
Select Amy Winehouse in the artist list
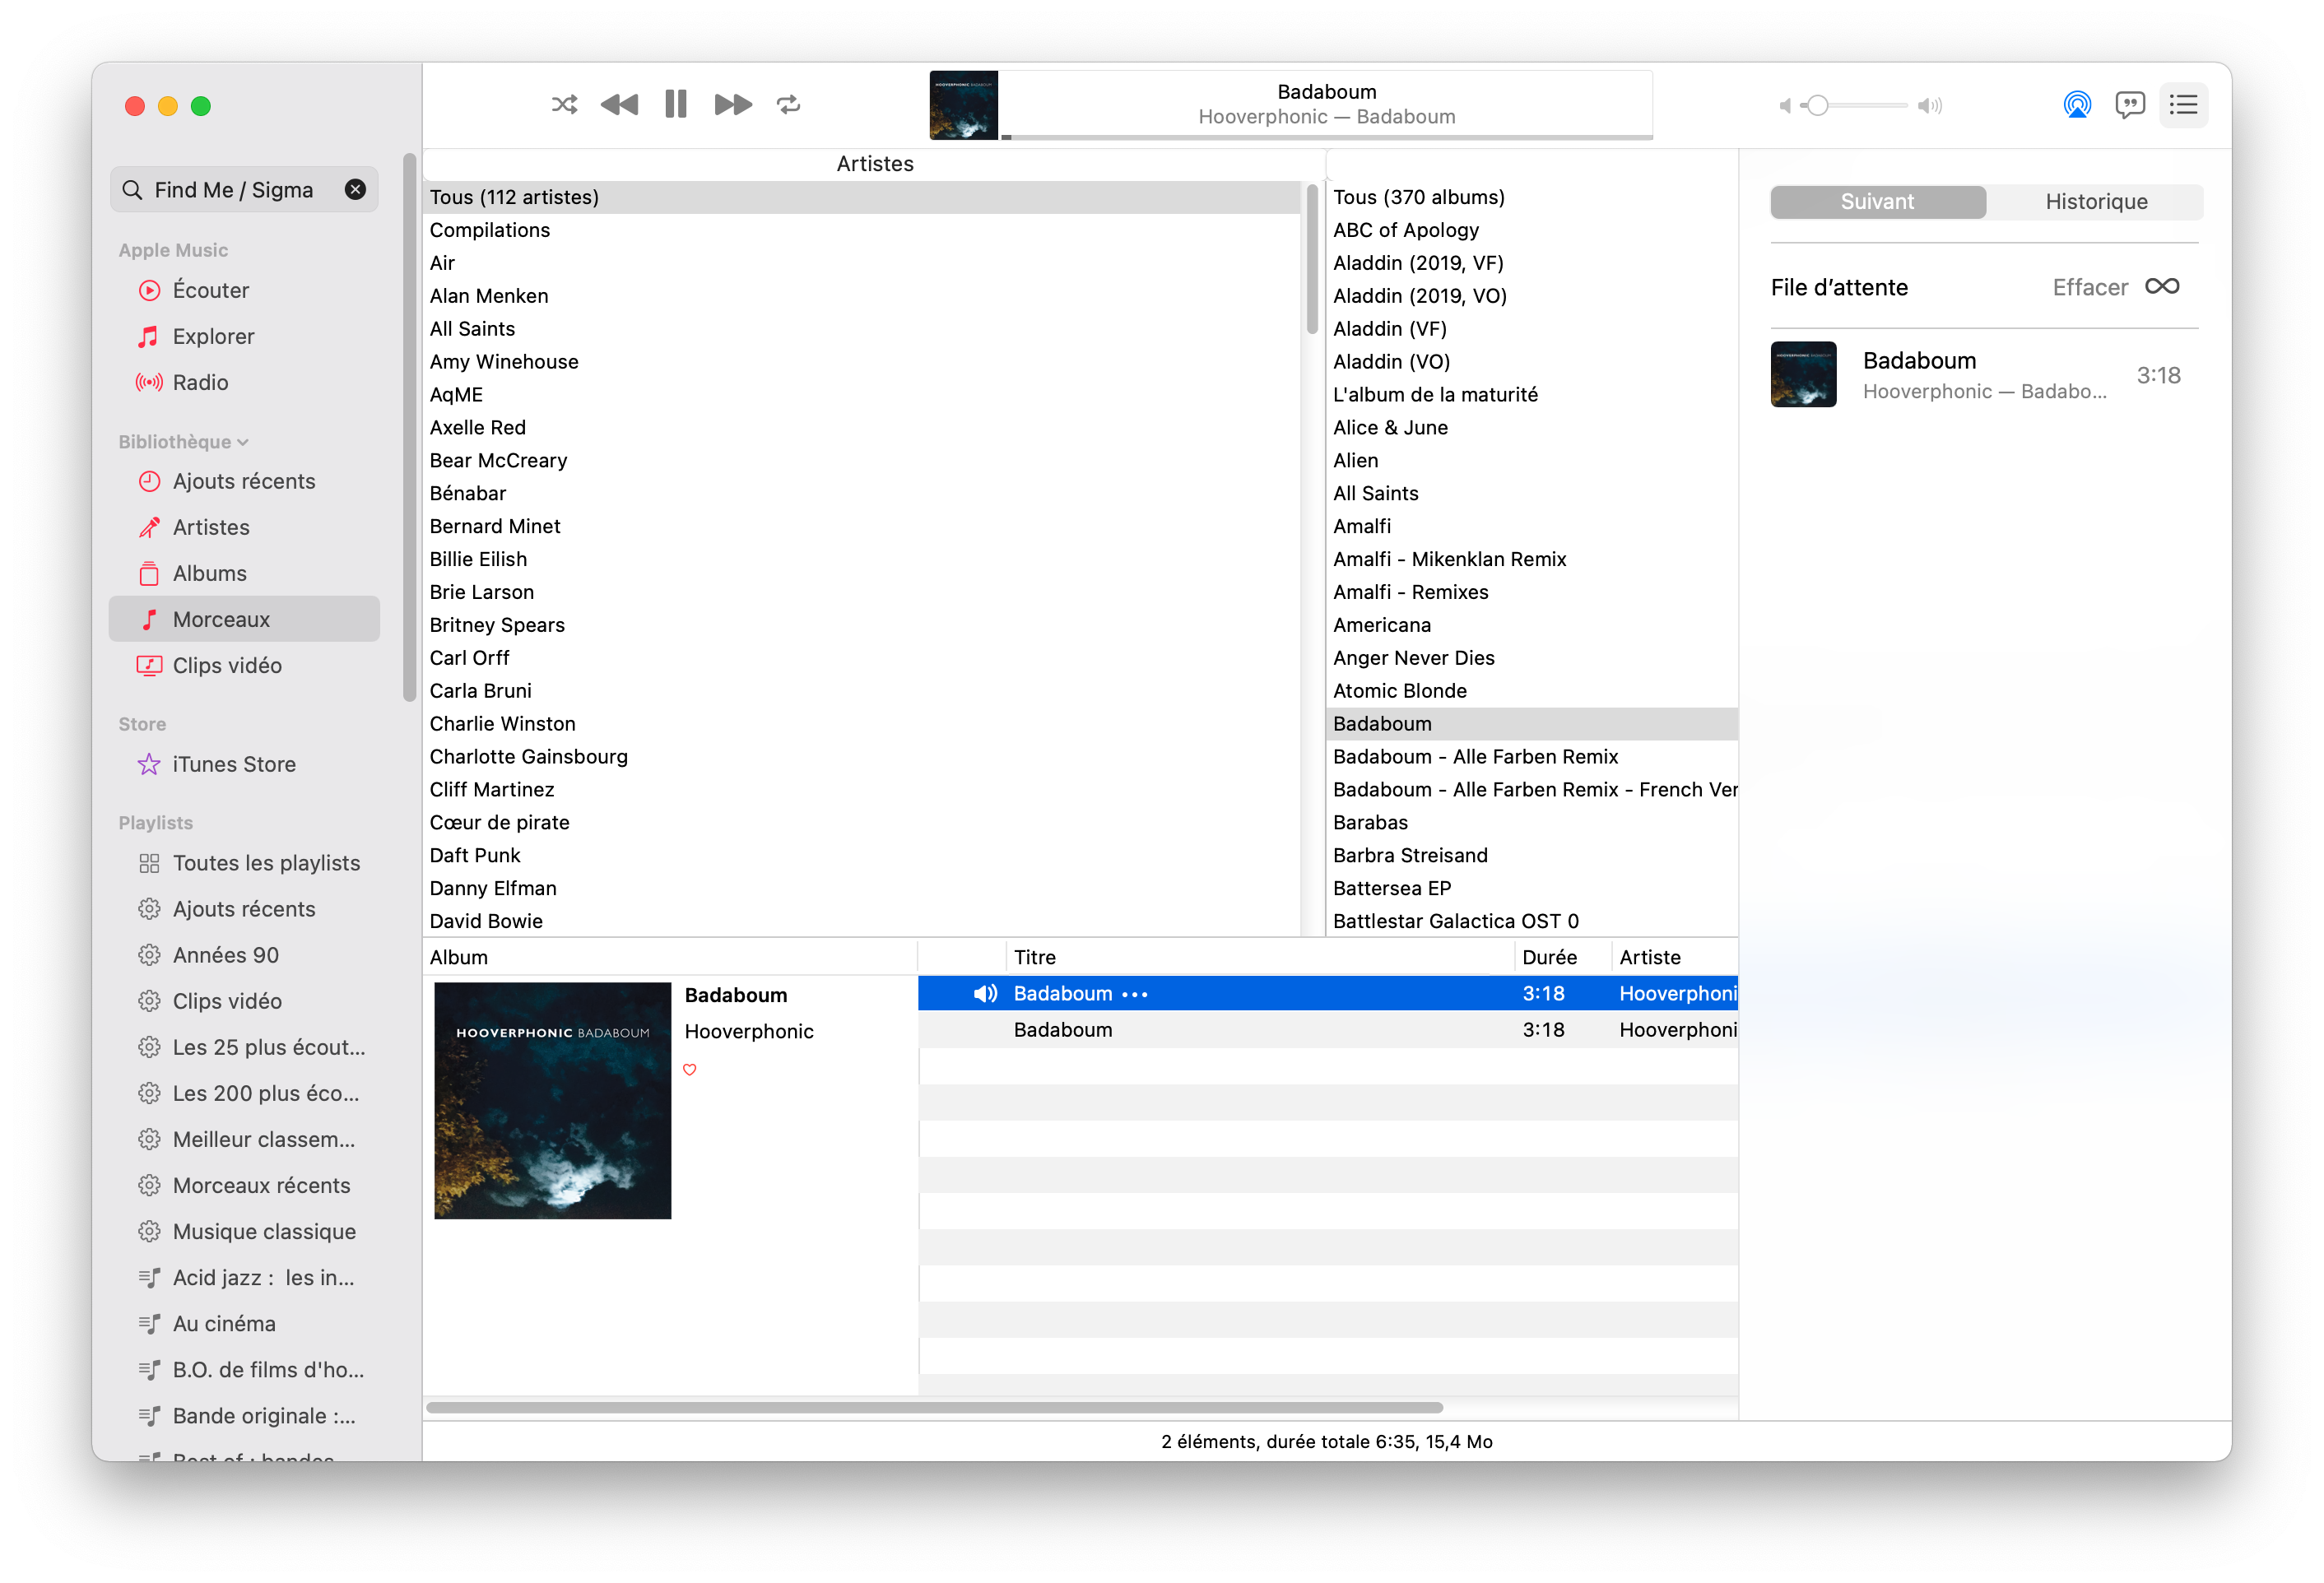(862, 362)
